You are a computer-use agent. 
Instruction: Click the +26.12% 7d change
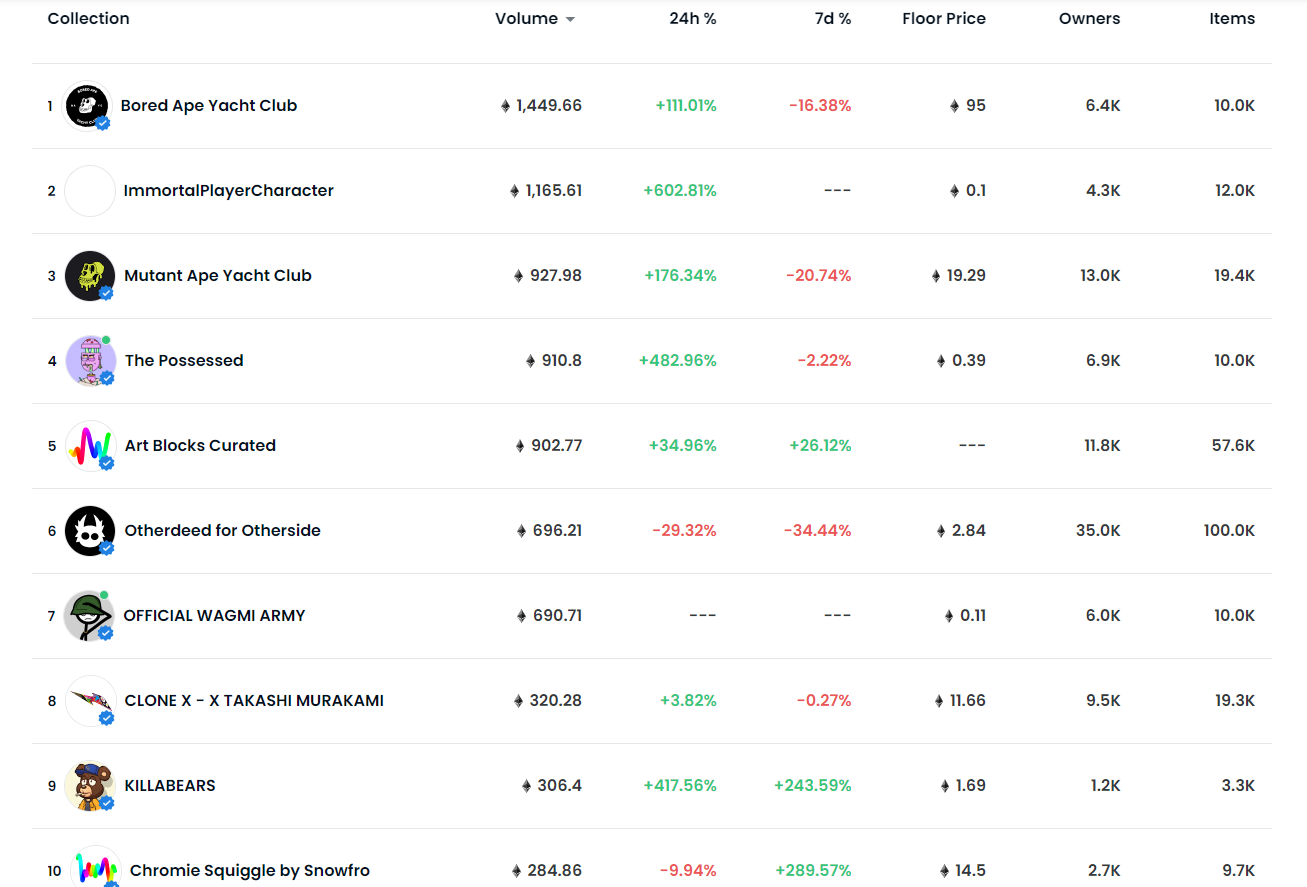pos(820,446)
